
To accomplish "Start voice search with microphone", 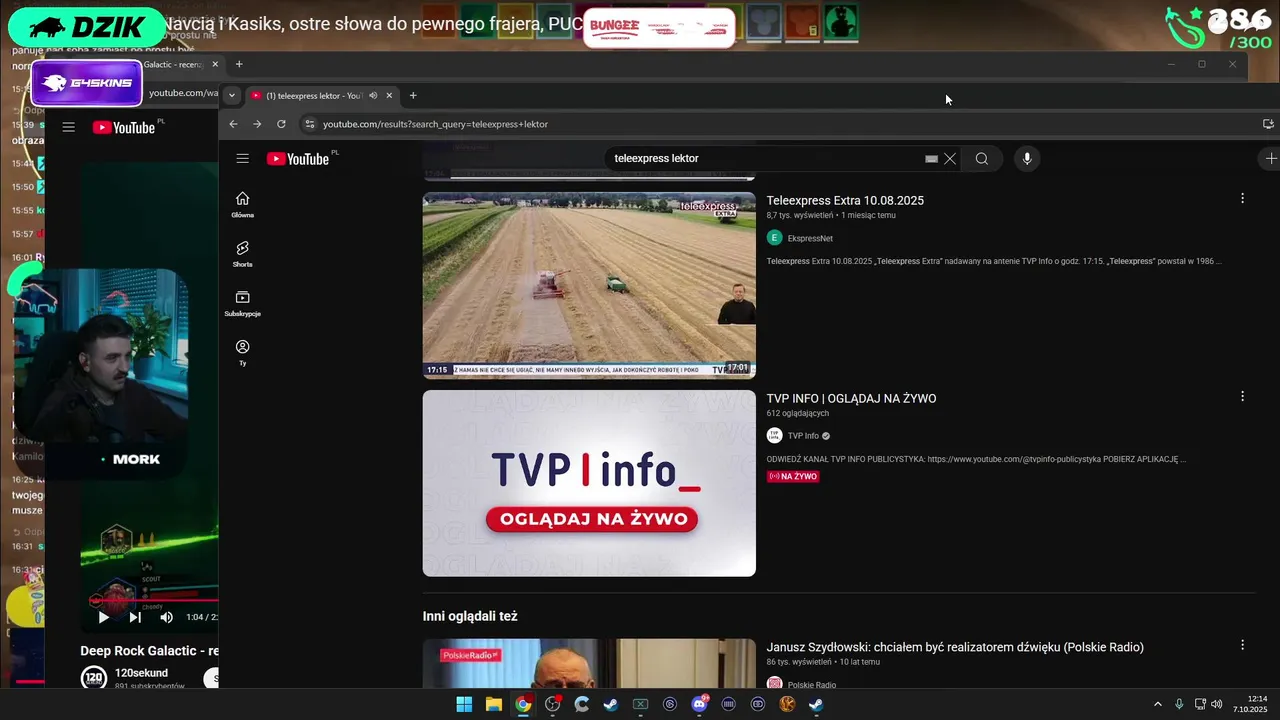I will pyautogui.click(x=1027, y=158).
